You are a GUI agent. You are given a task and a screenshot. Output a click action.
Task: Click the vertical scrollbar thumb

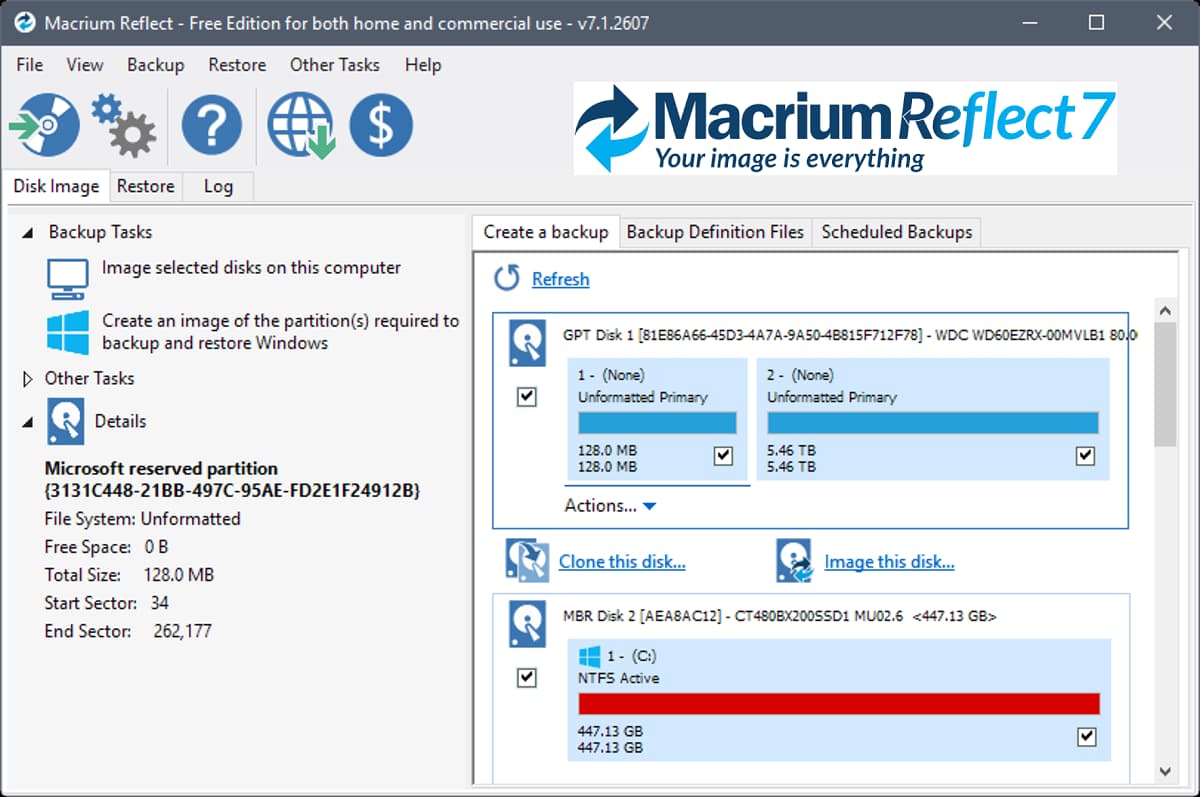tap(1164, 383)
